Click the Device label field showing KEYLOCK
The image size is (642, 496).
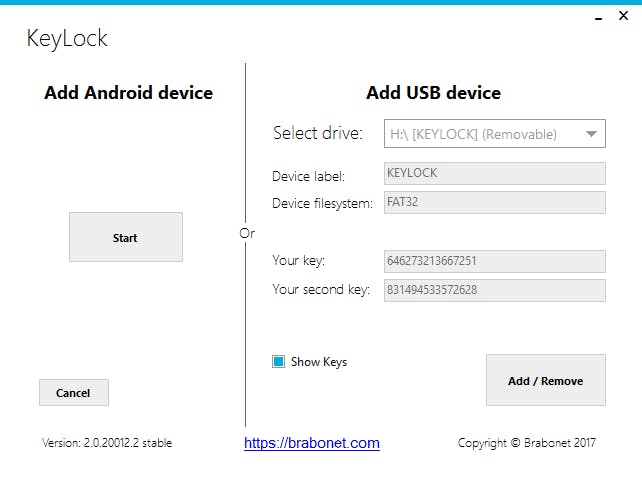coord(494,174)
